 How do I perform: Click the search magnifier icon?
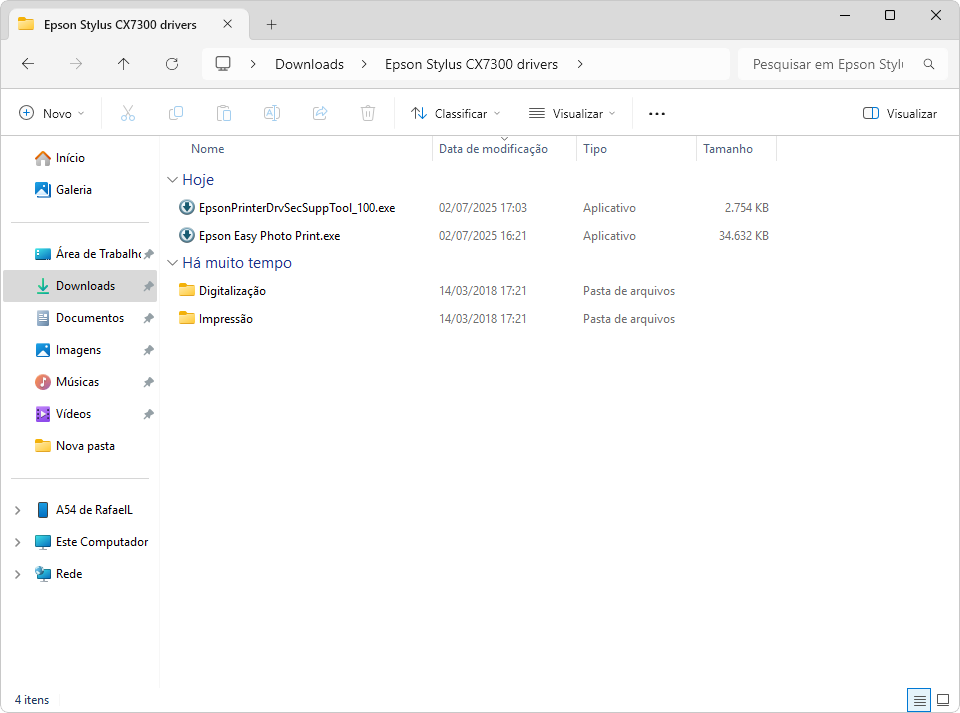point(929,64)
